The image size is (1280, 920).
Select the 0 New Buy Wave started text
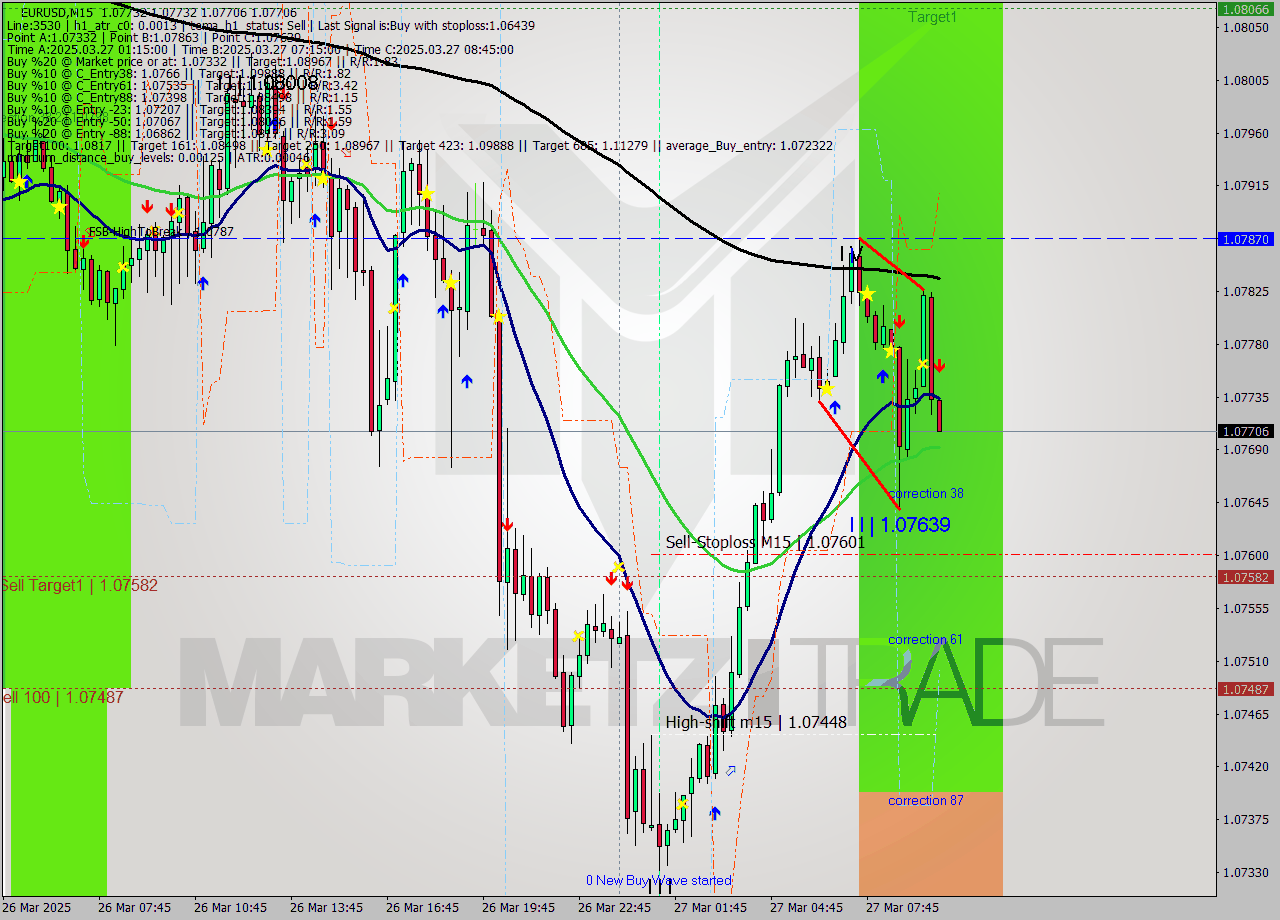coord(659,880)
